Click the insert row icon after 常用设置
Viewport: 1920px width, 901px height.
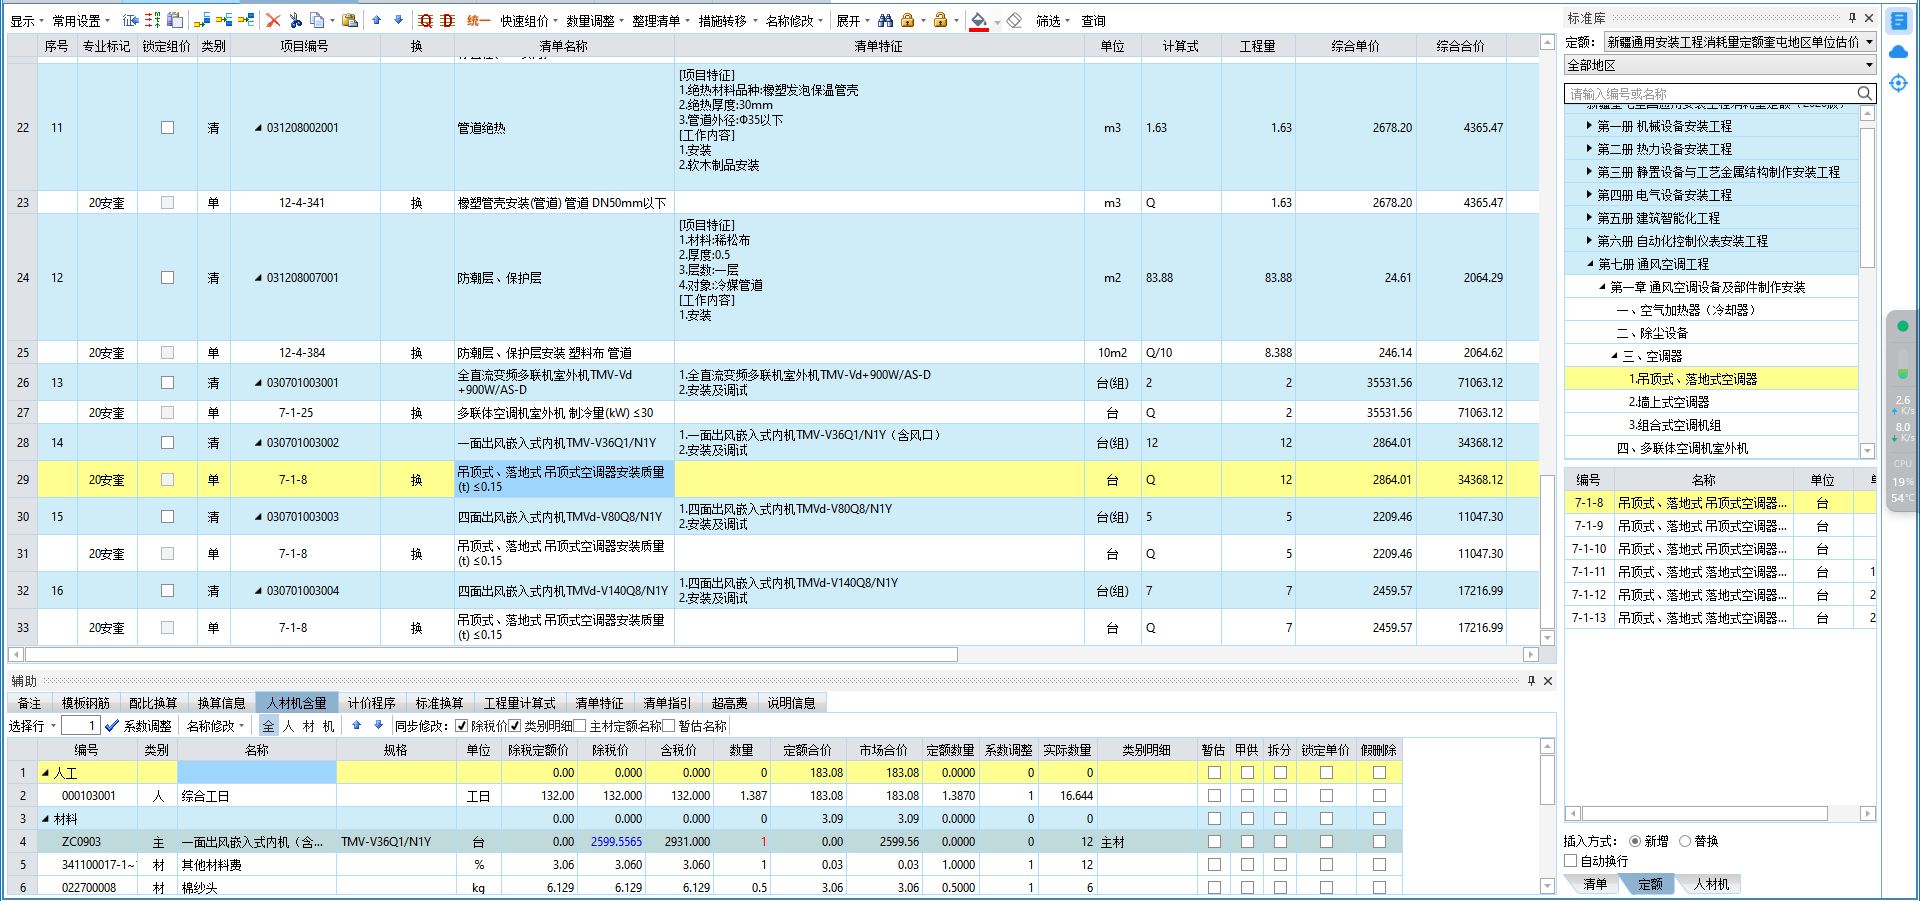[130, 20]
